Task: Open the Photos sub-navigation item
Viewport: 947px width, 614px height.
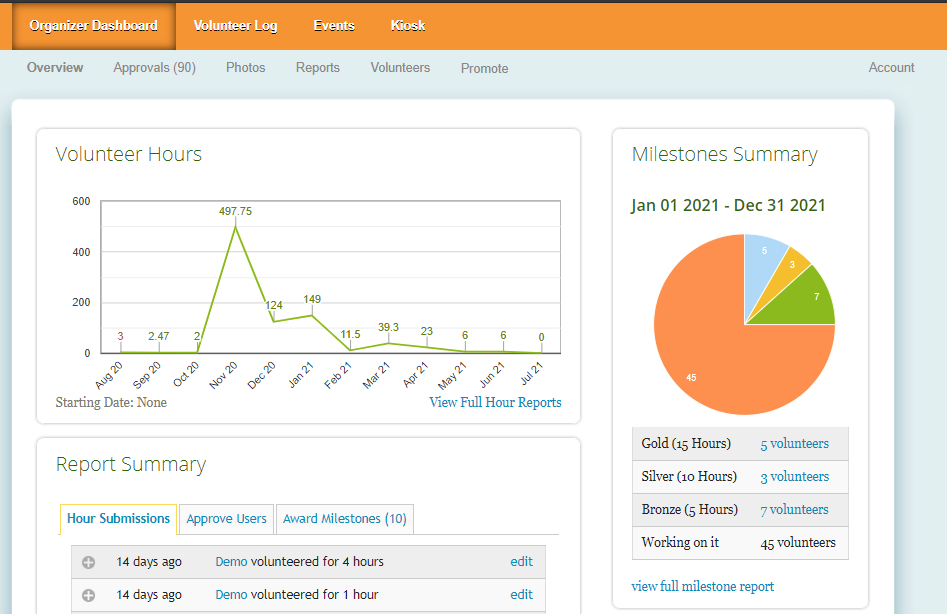Action: coord(246,68)
